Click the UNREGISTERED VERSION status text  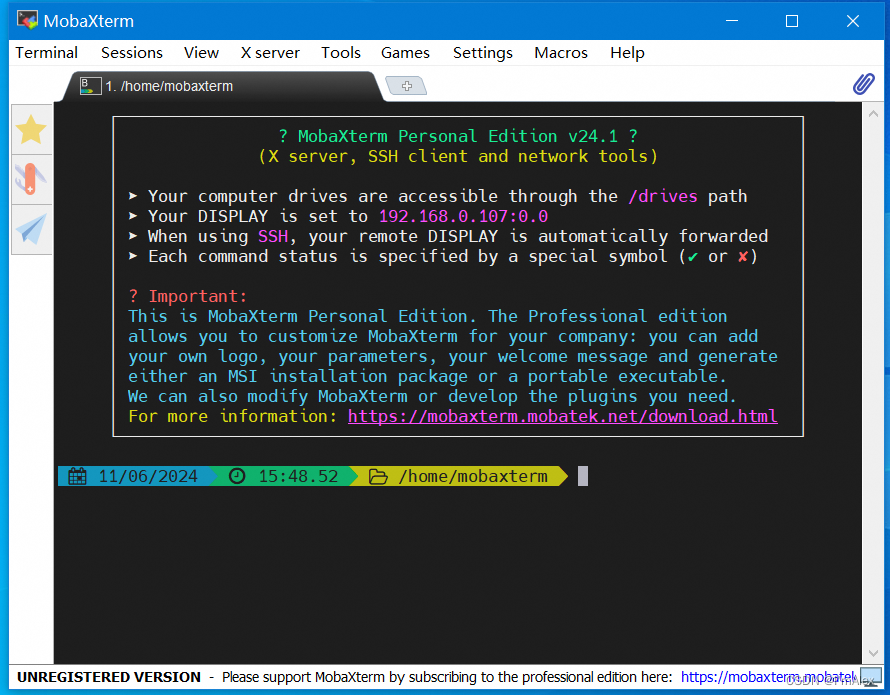(109, 677)
